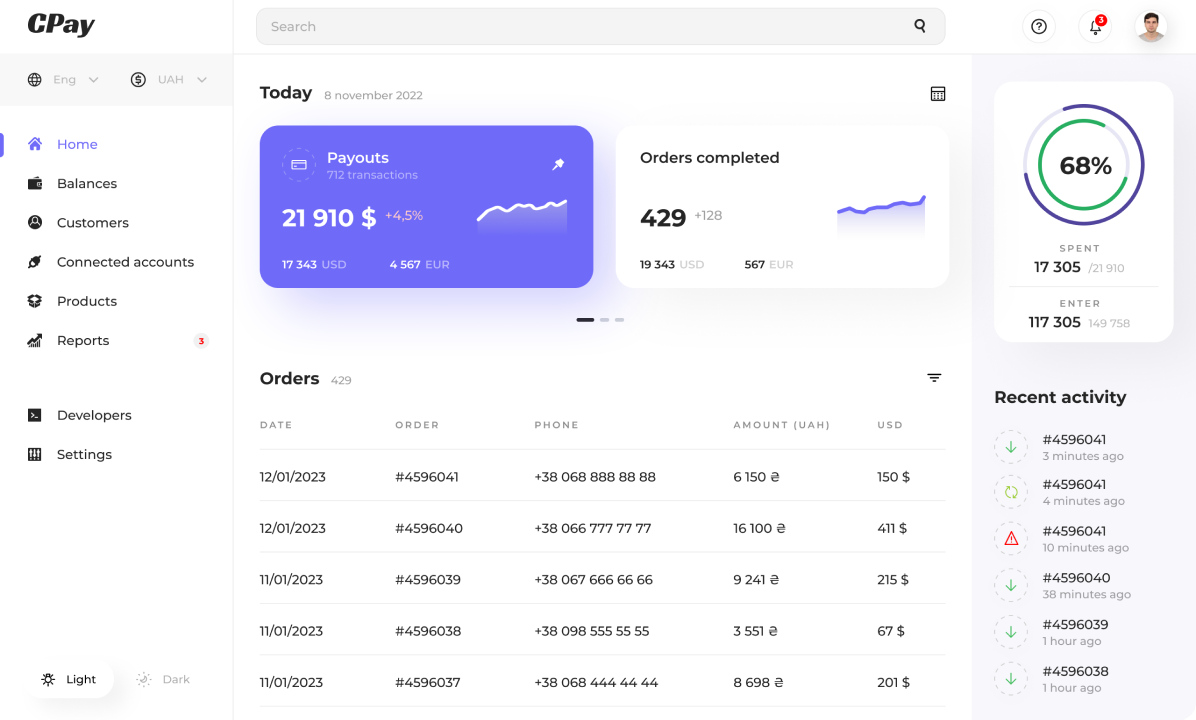Click the Payouts 21 910 $ amount
Screen dimensions: 1196x720
329,217
